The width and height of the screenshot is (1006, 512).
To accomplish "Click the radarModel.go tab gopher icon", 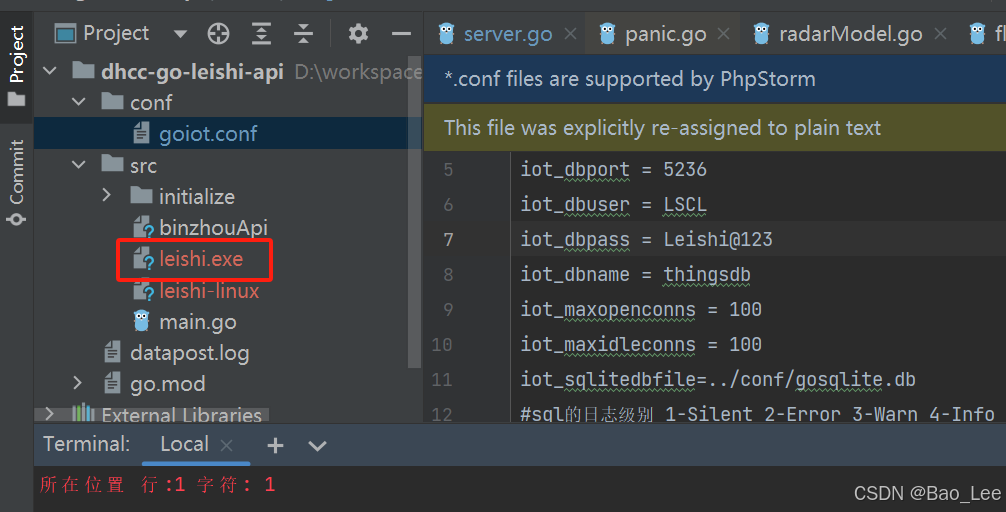I will coord(762,33).
